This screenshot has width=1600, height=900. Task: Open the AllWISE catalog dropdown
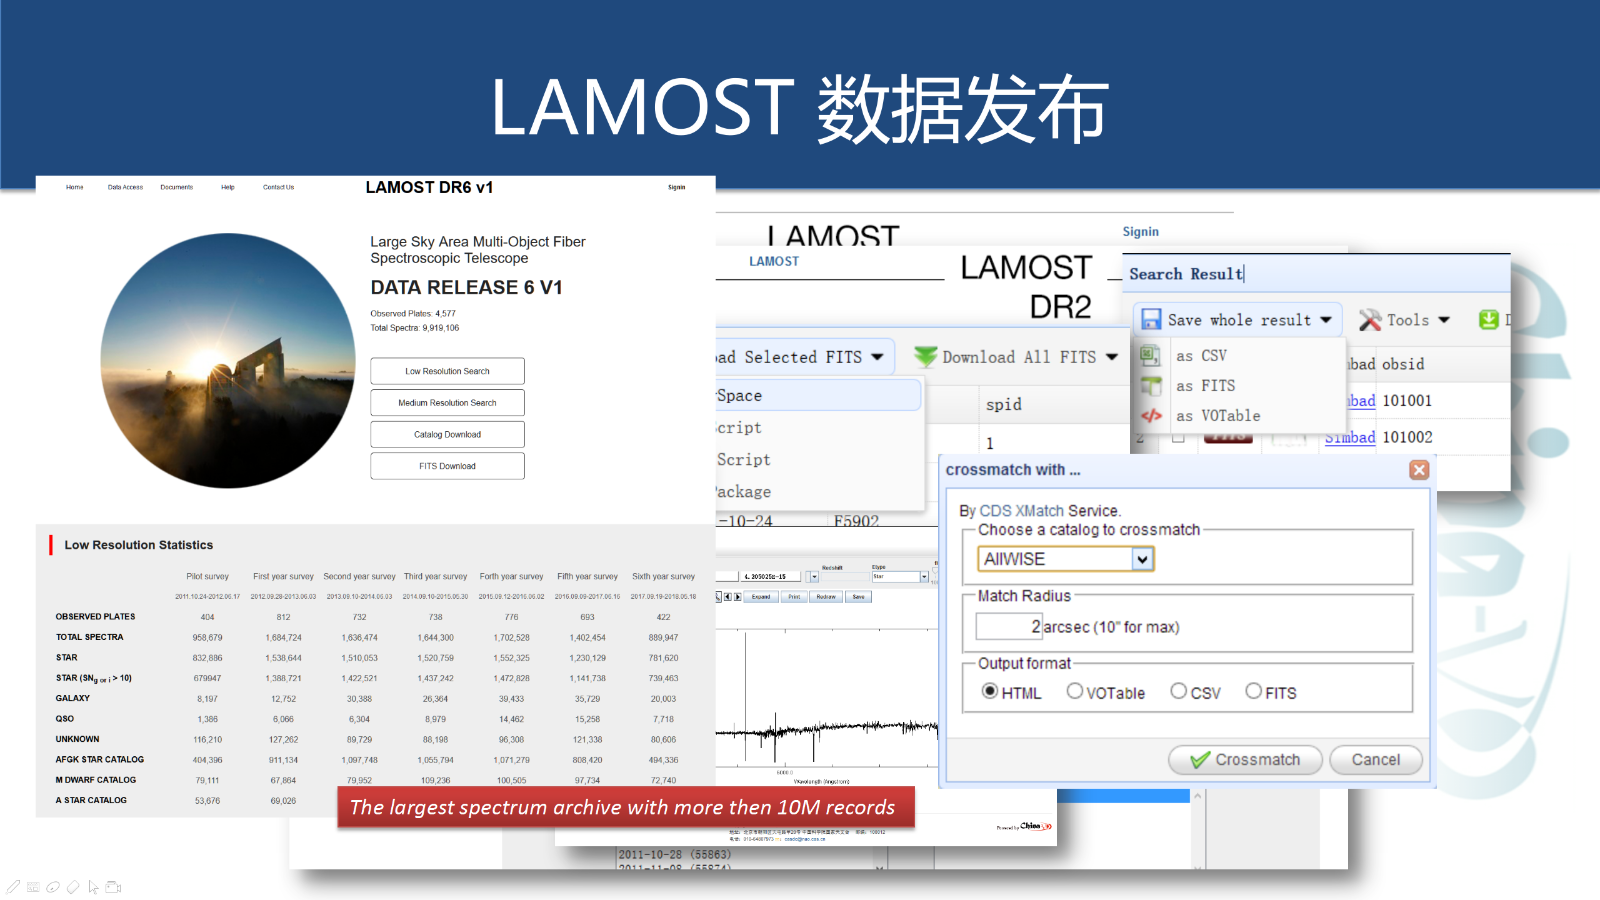(1142, 559)
